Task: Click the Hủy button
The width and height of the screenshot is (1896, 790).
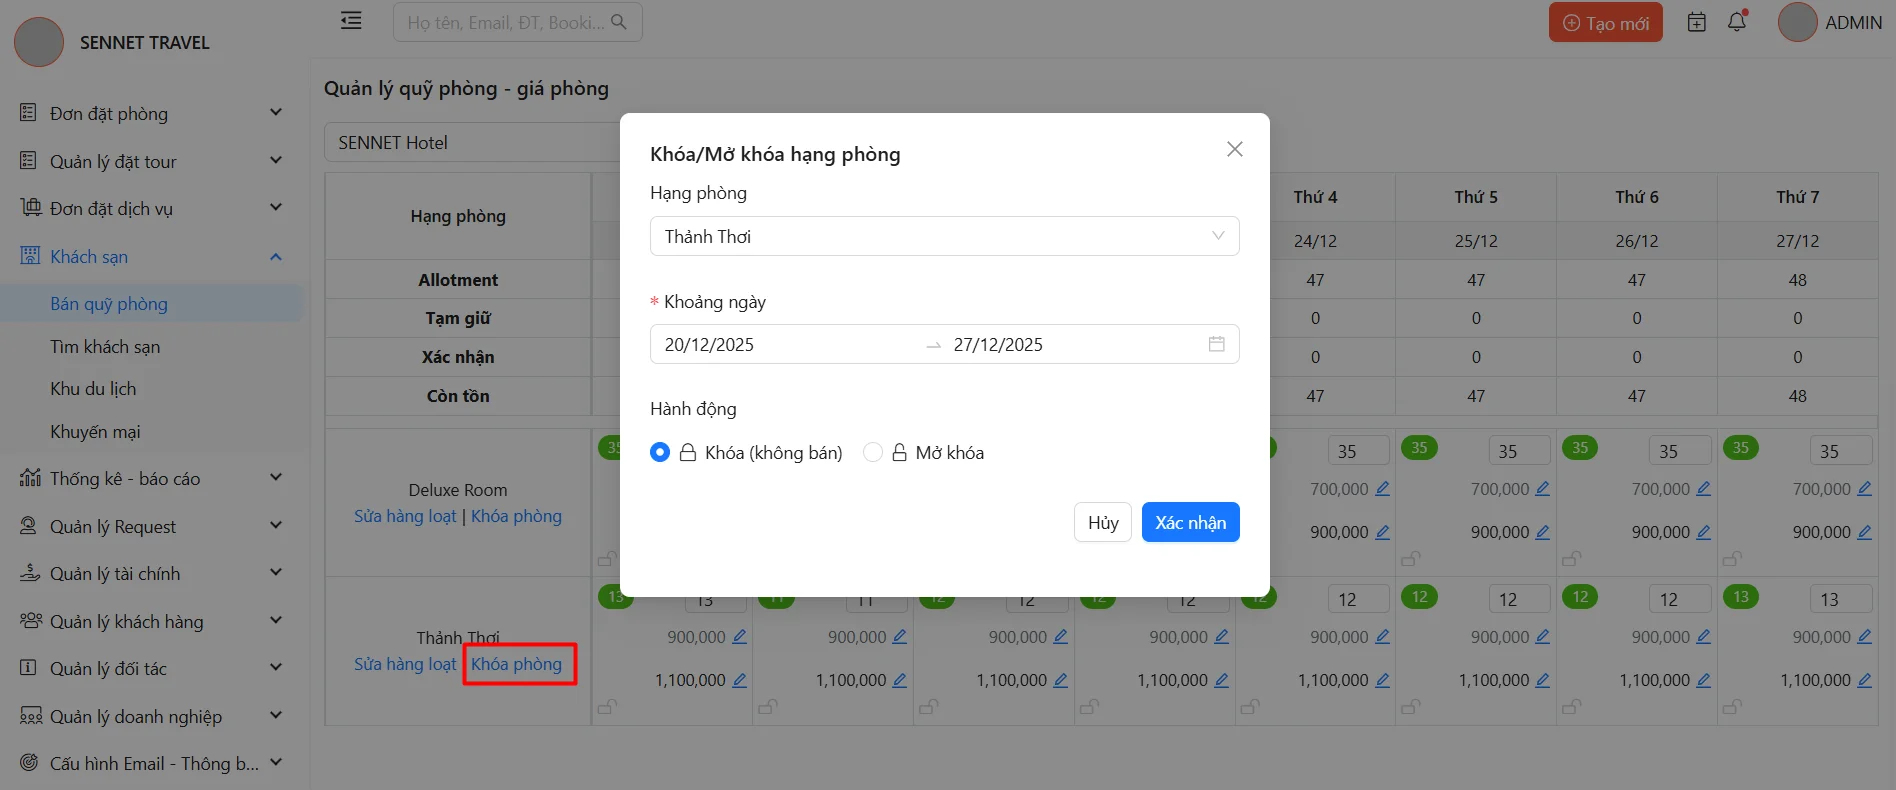Action: coord(1103,522)
